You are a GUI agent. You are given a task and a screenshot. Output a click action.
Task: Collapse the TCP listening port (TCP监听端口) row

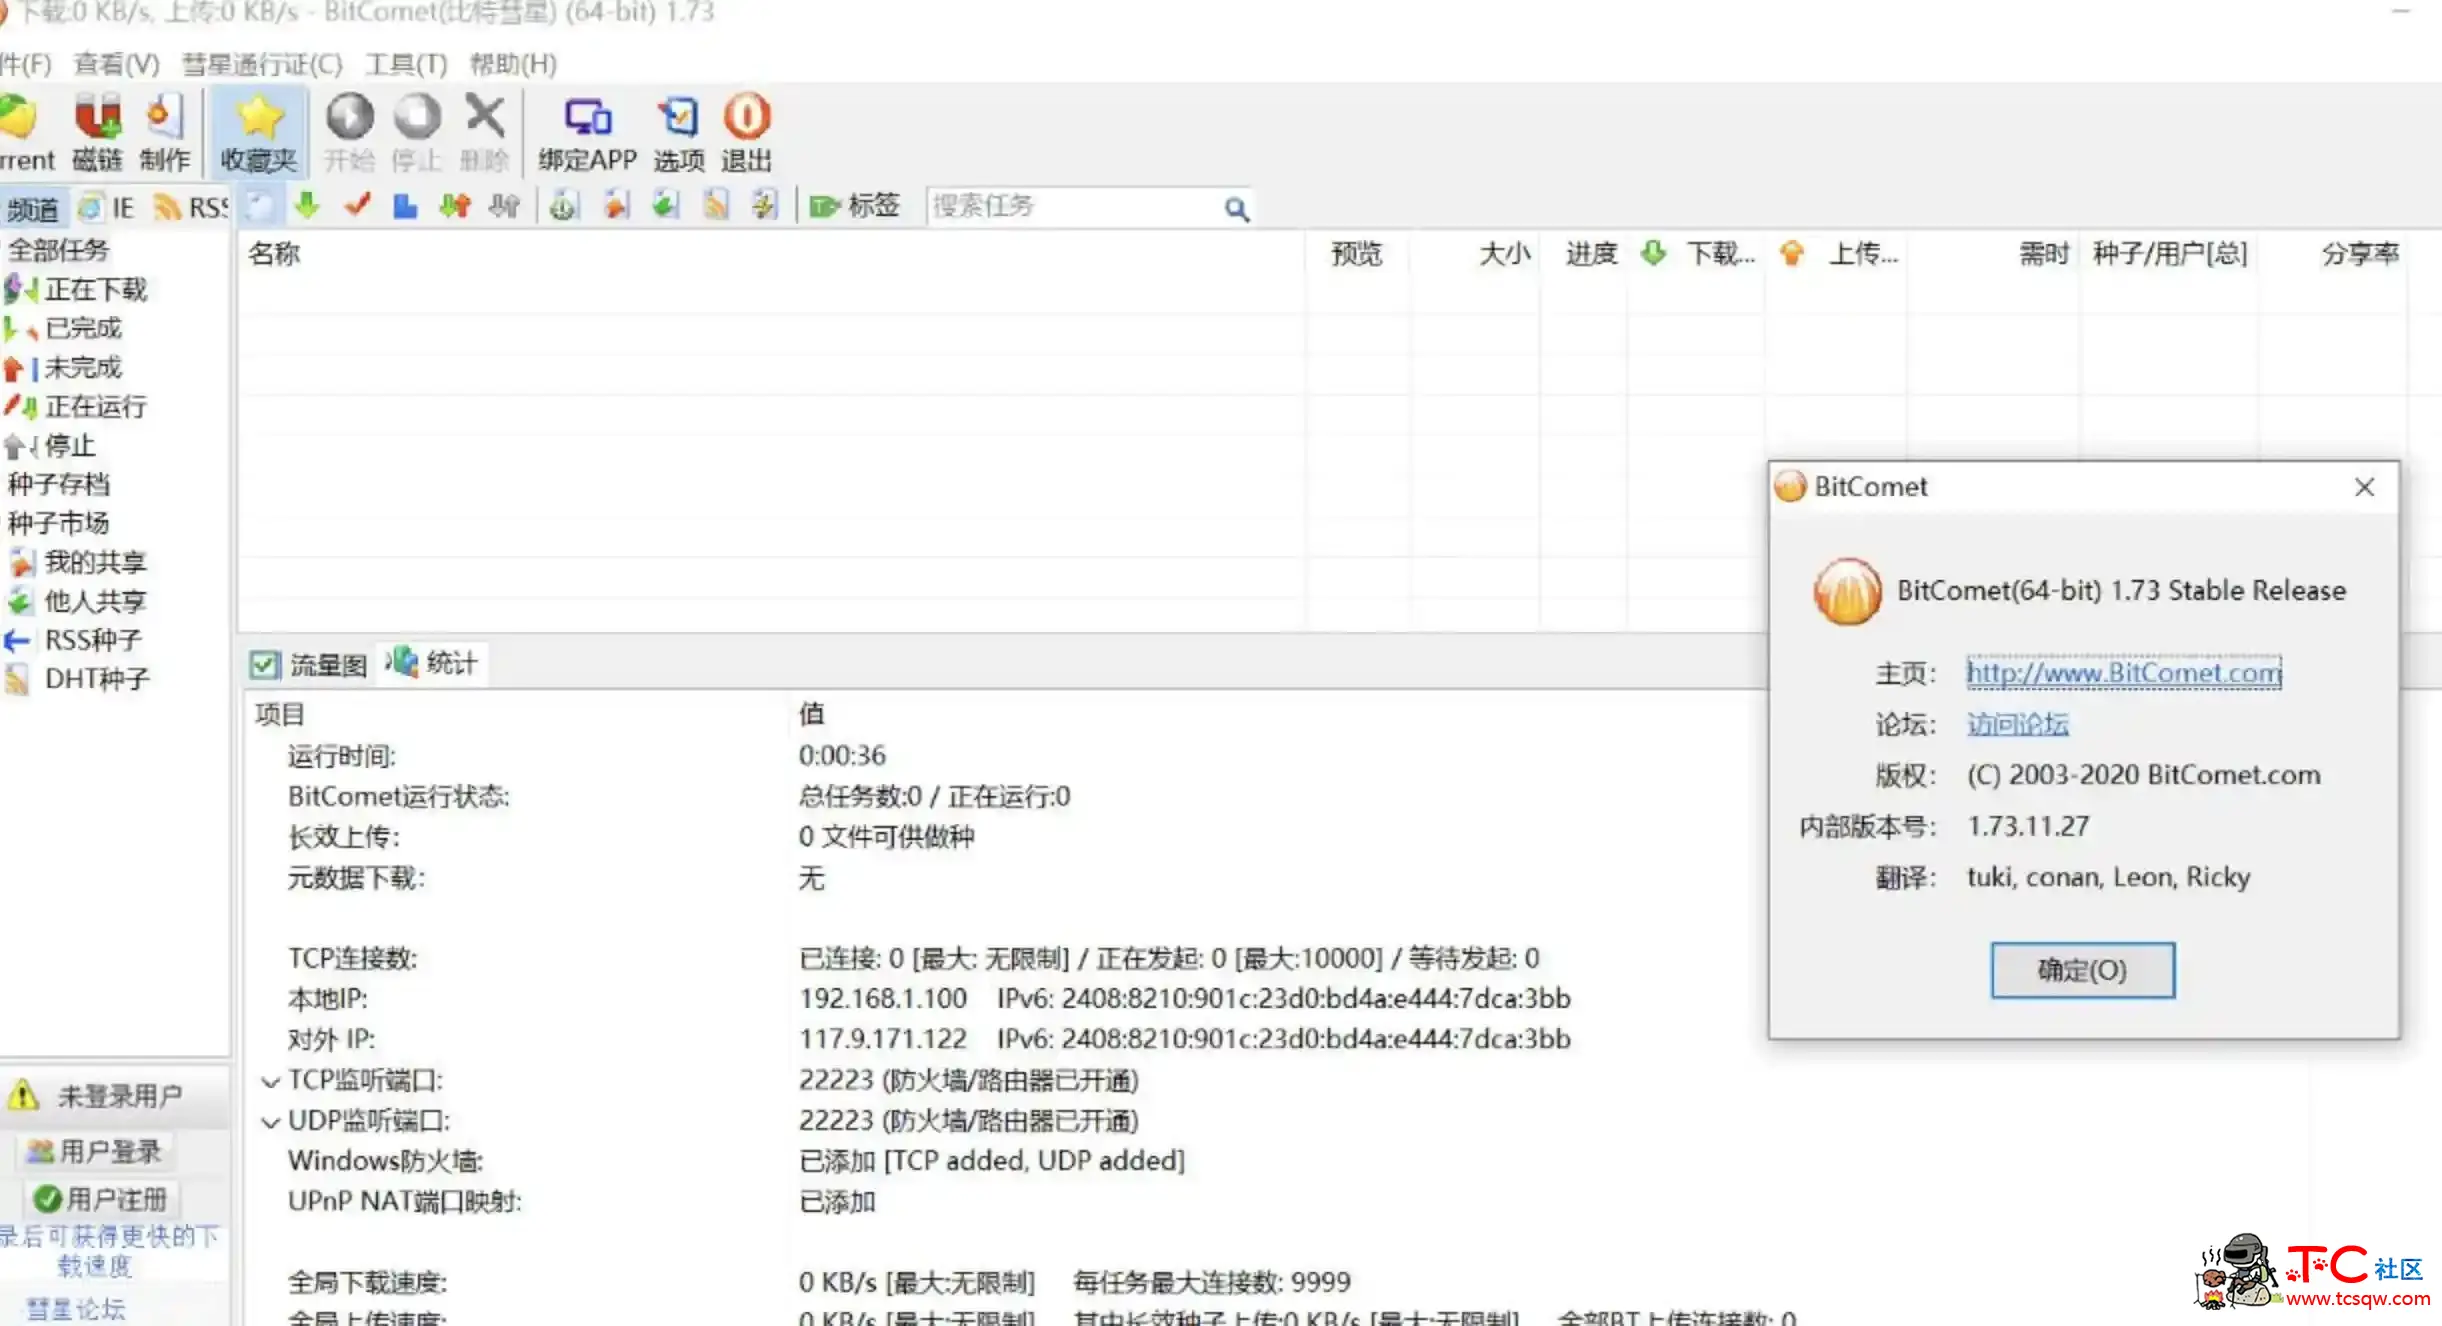pyautogui.click(x=270, y=1081)
